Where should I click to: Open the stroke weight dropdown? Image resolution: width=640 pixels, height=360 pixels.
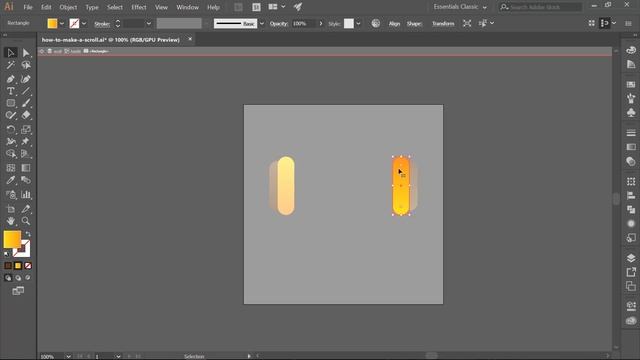point(149,24)
